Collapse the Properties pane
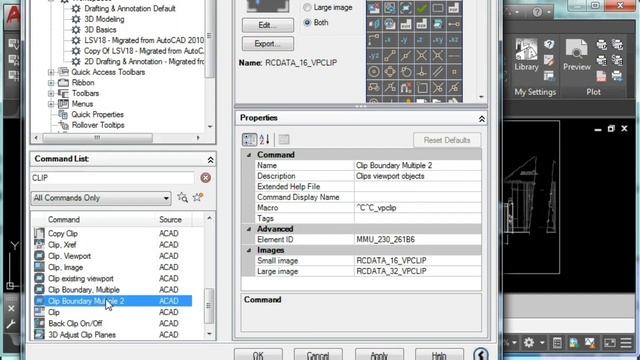This screenshot has height=360, width=640. 482,119
